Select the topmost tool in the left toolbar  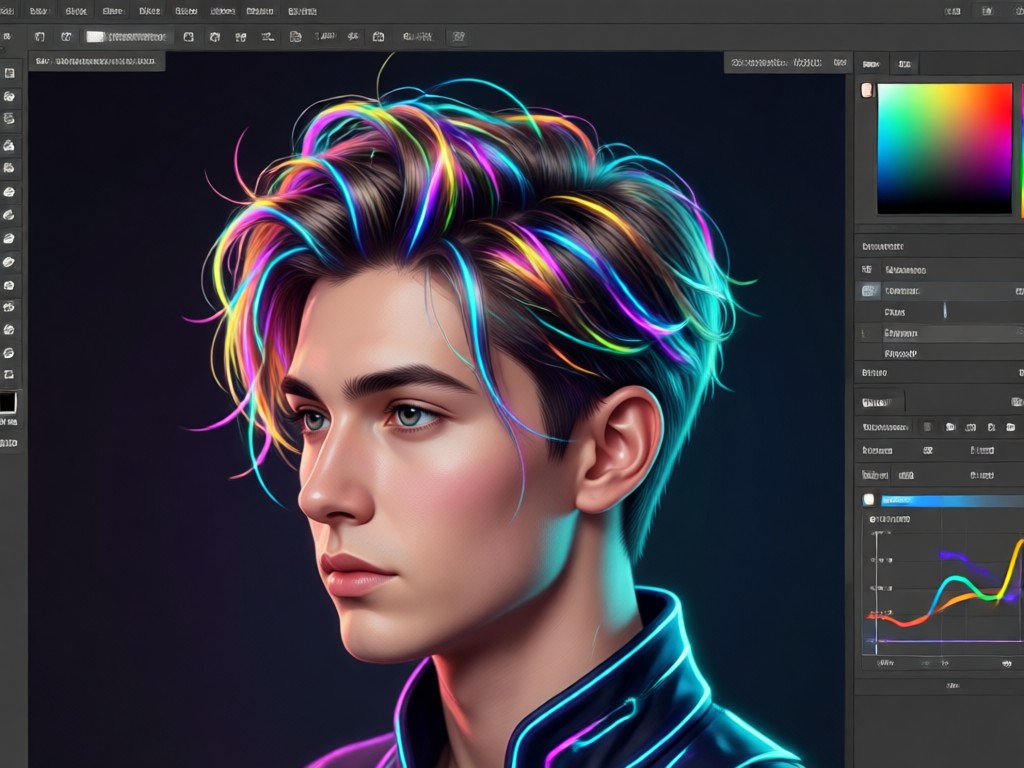point(9,73)
